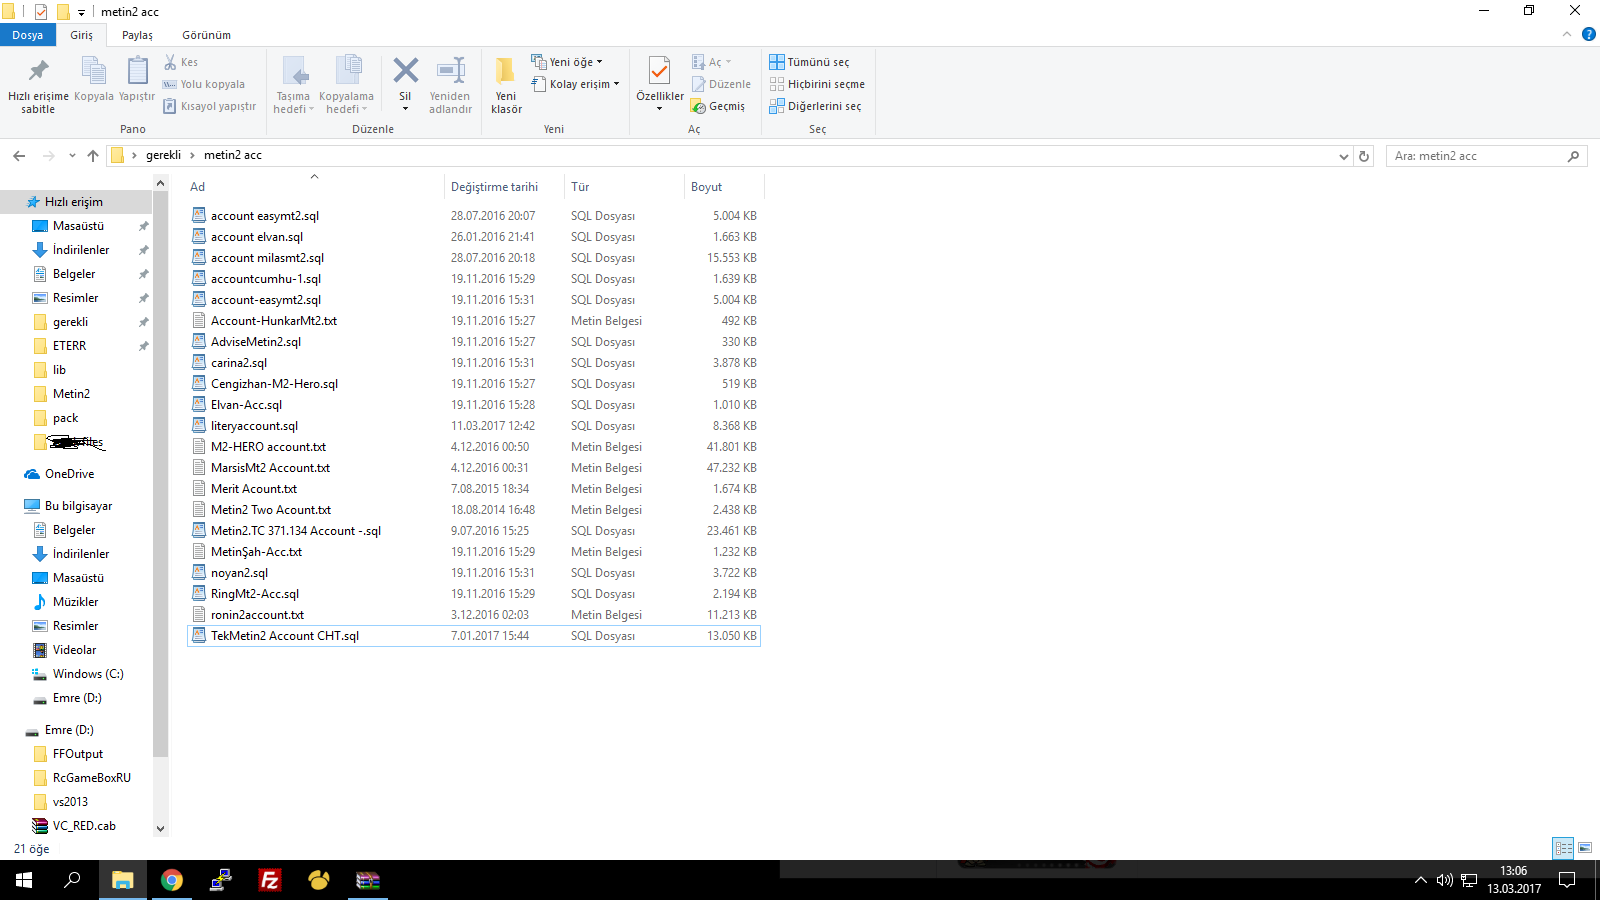Viewport: 1600px width, 900px height.
Task: Open the Kolay erişim dropdown
Action: click(576, 84)
